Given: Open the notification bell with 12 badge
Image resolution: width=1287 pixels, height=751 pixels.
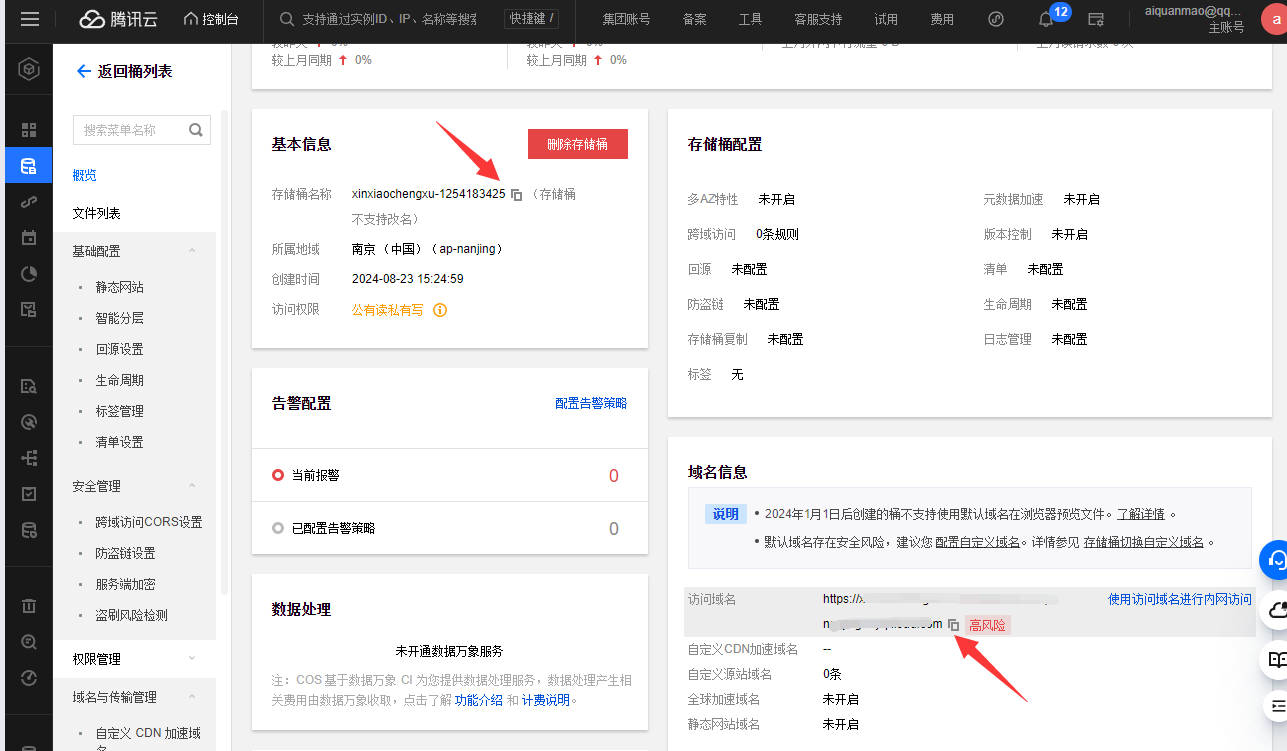Looking at the screenshot, I should pyautogui.click(x=1046, y=20).
